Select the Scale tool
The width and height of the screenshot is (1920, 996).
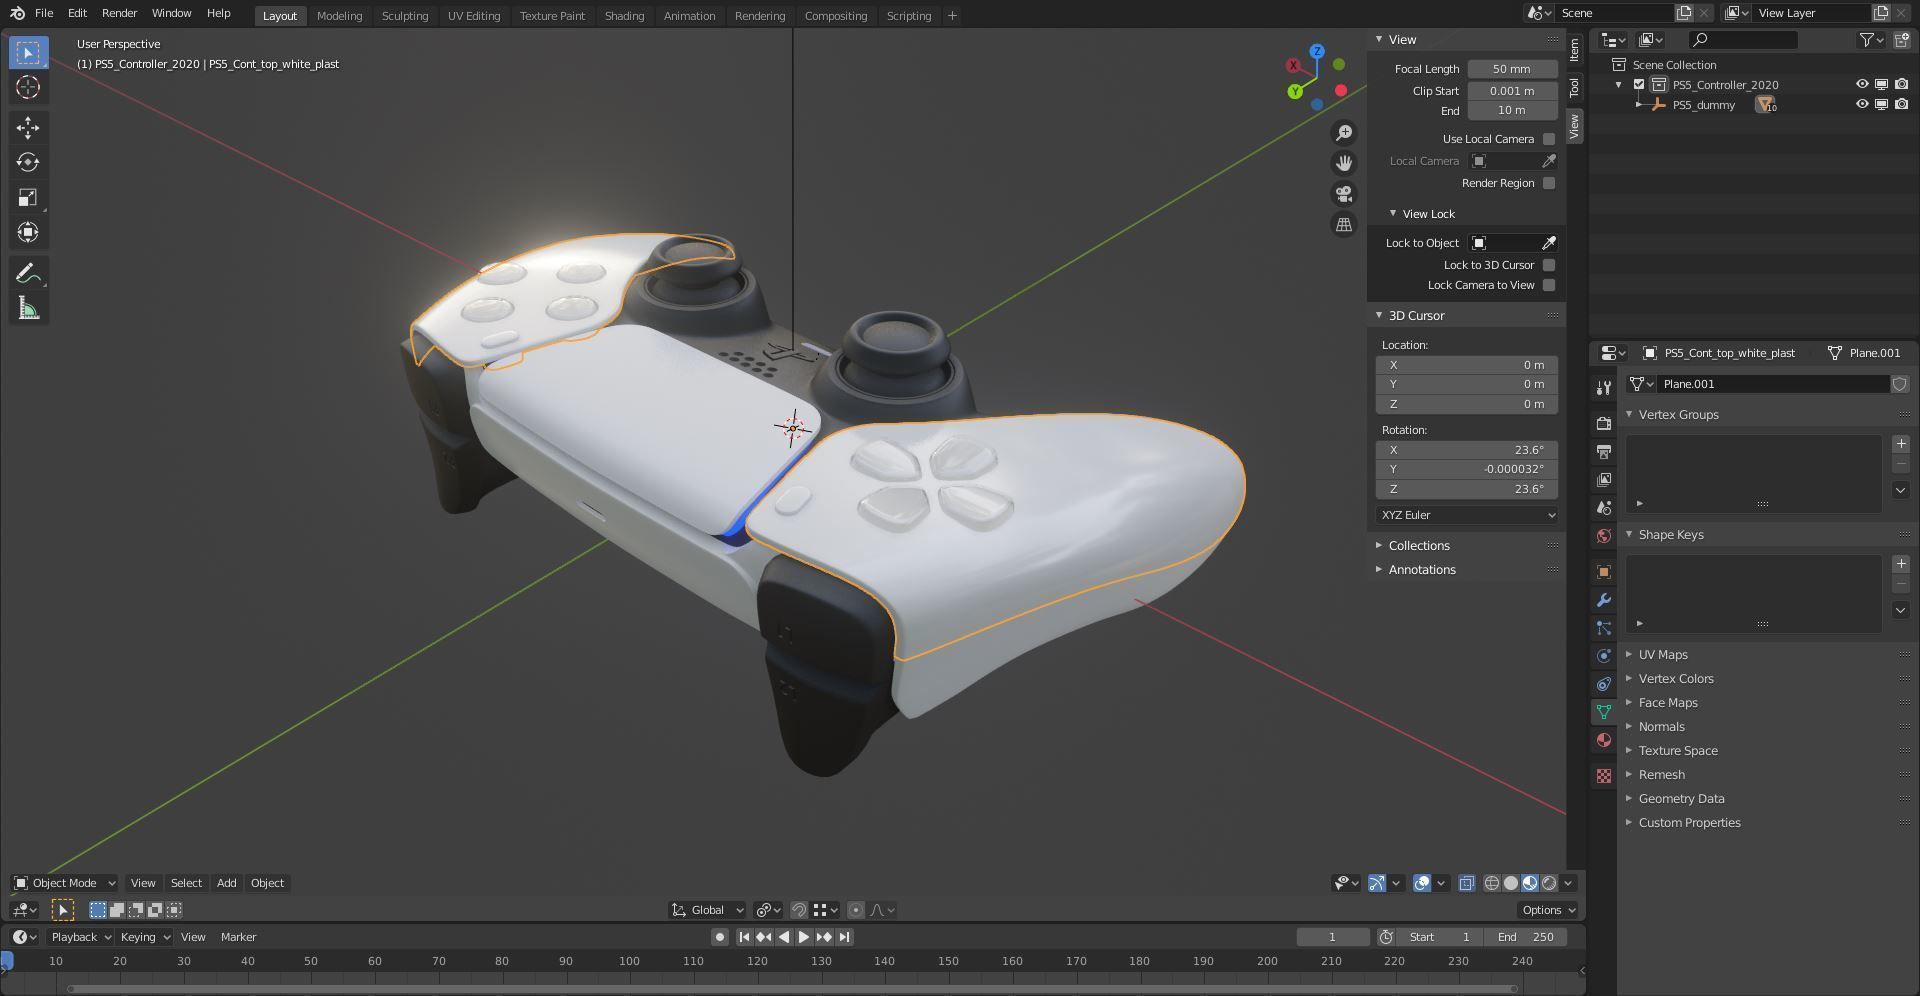[x=28, y=197]
